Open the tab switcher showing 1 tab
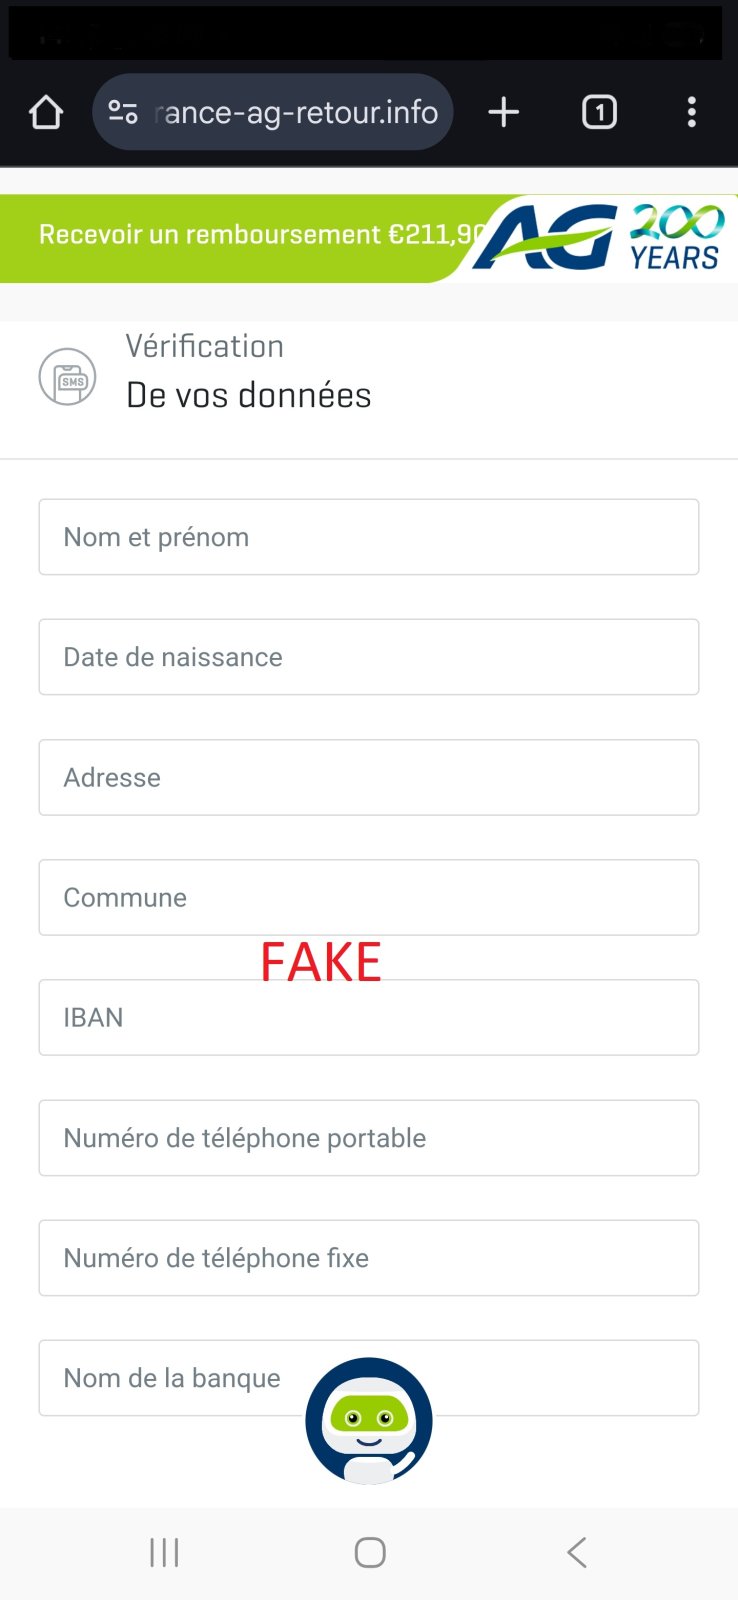 (x=599, y=112)
